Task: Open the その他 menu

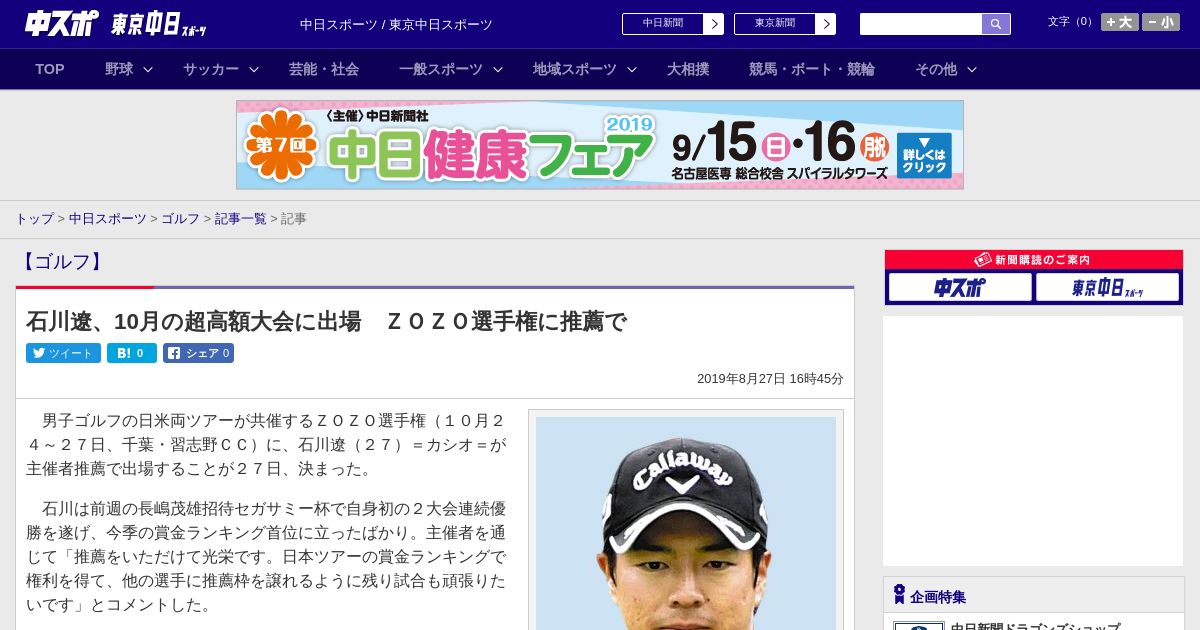Action: pyautogui.click(x=936, y=69)
